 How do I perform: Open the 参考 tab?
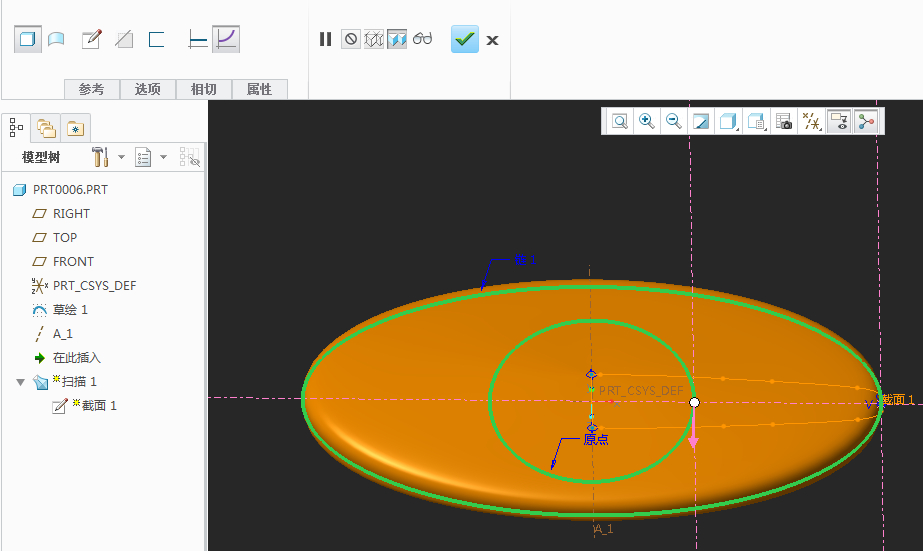91,89
